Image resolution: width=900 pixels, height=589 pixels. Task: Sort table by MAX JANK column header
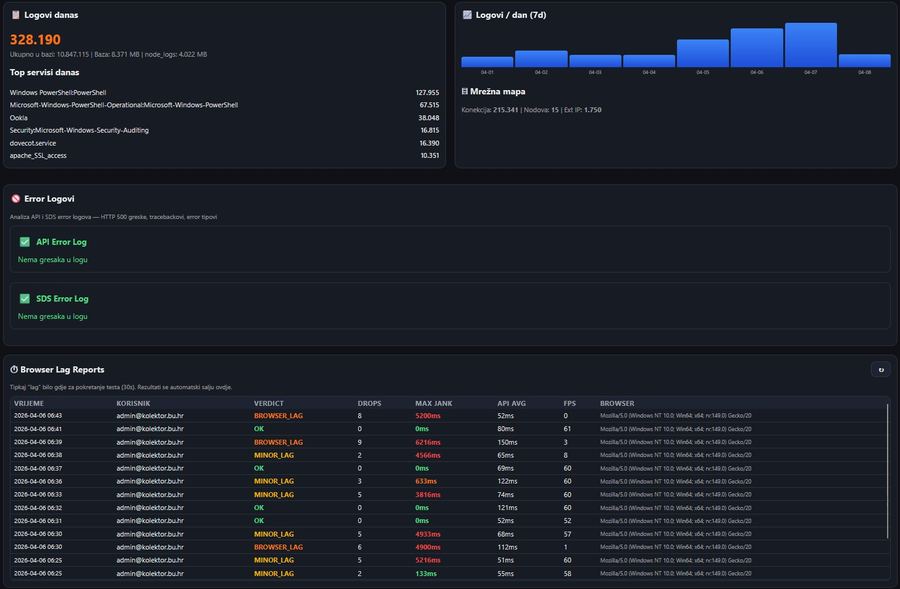point(433,403)
